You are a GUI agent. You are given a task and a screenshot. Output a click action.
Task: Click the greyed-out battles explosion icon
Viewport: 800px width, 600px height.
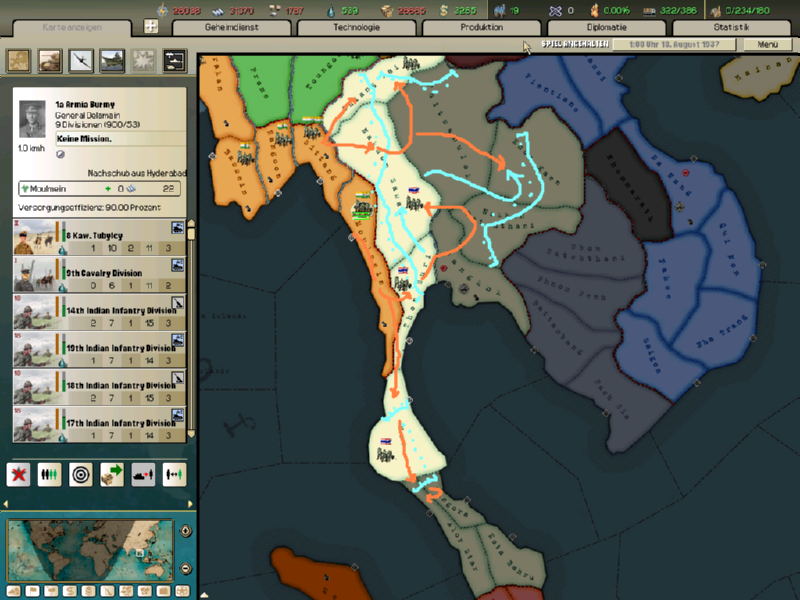pos(144,61)
